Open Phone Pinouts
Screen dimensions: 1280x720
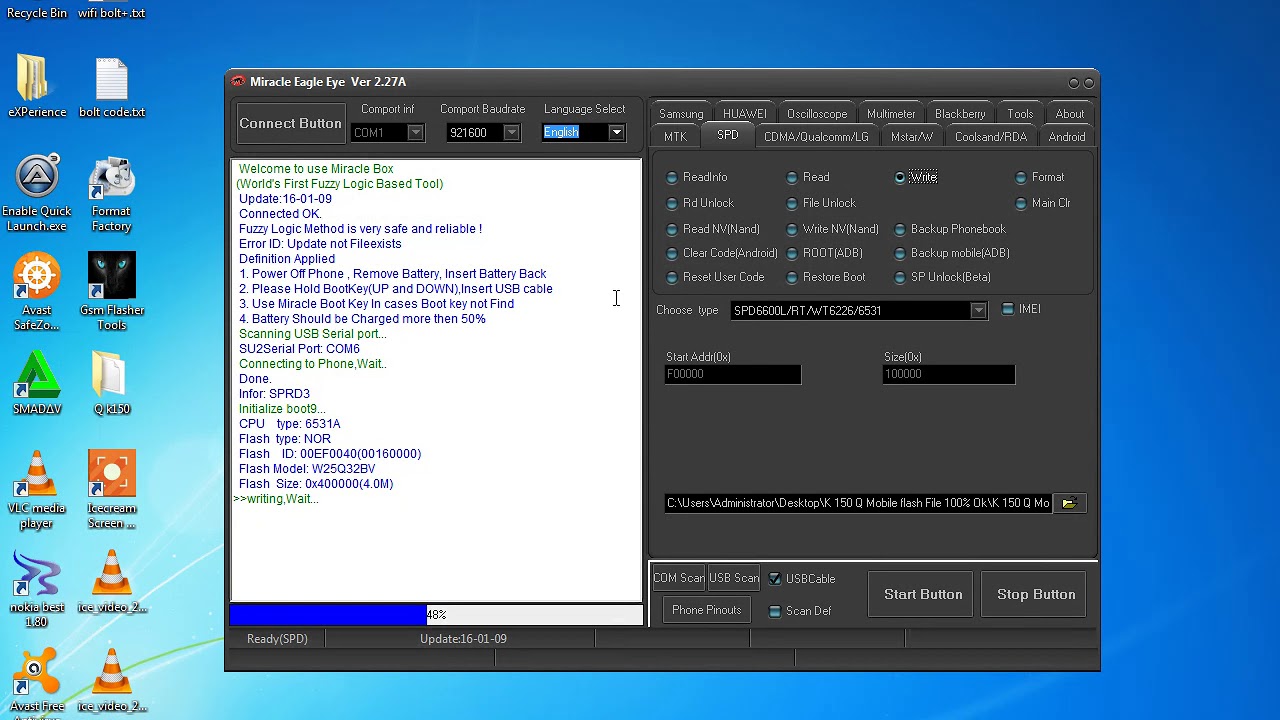coord(707,610)
